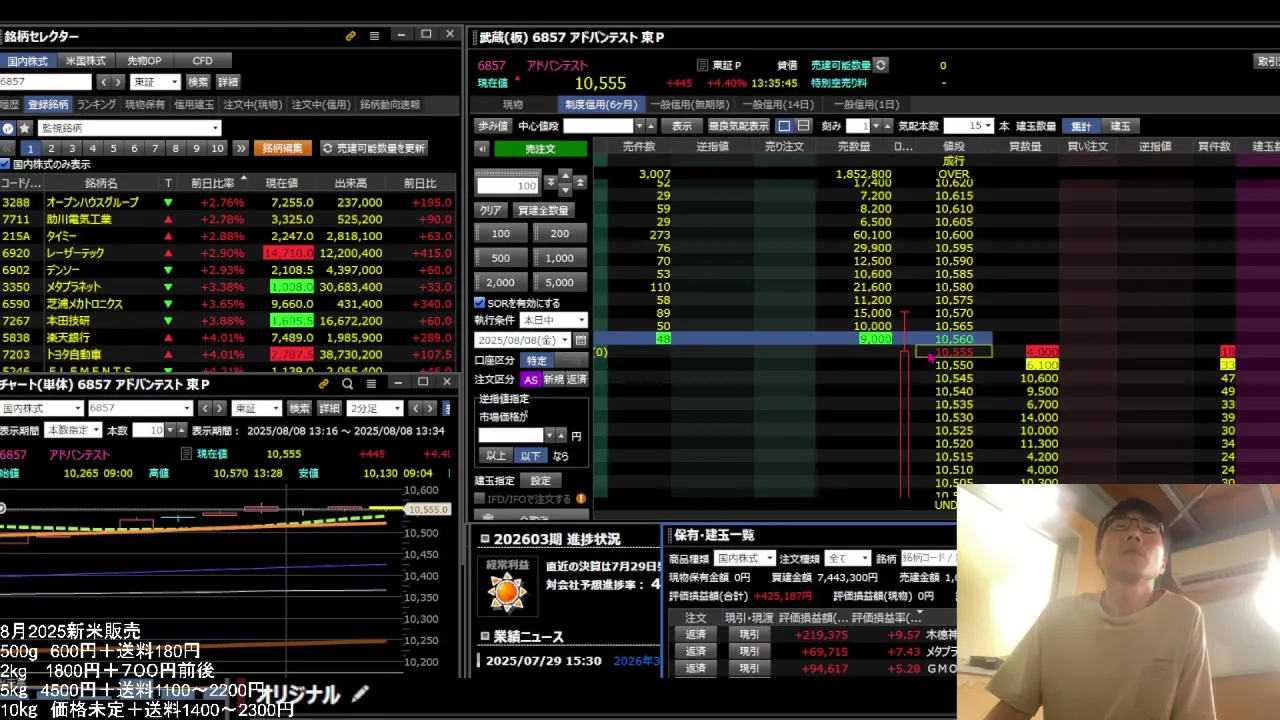Open hamburger menu in 銘柄セレクター window

[x=374, y=35]
